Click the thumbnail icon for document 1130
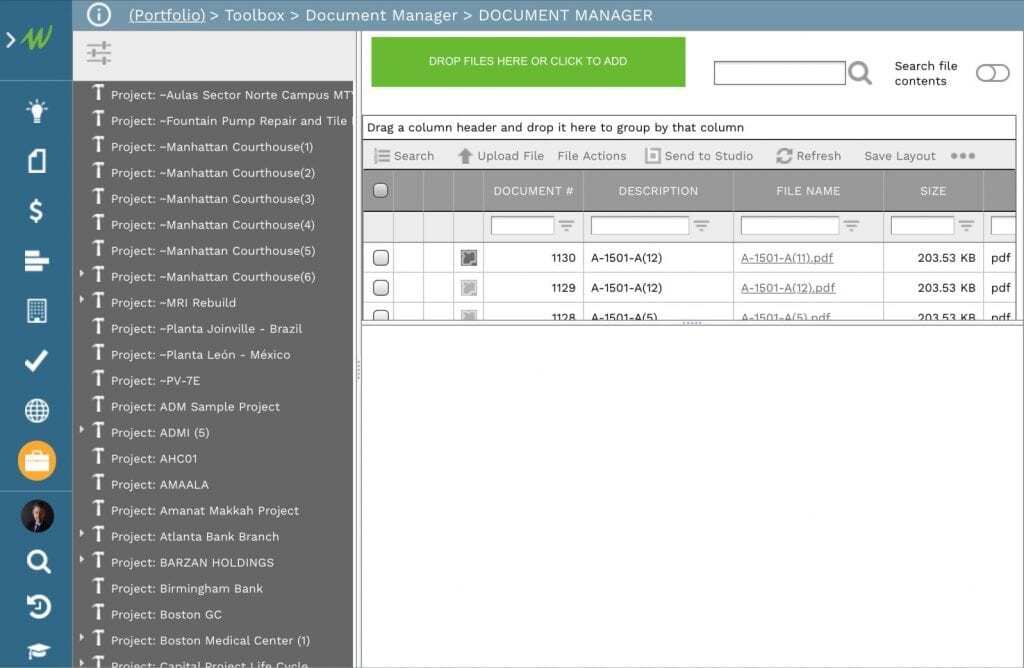Viewport: 1024px width, 668px height. 469,258
